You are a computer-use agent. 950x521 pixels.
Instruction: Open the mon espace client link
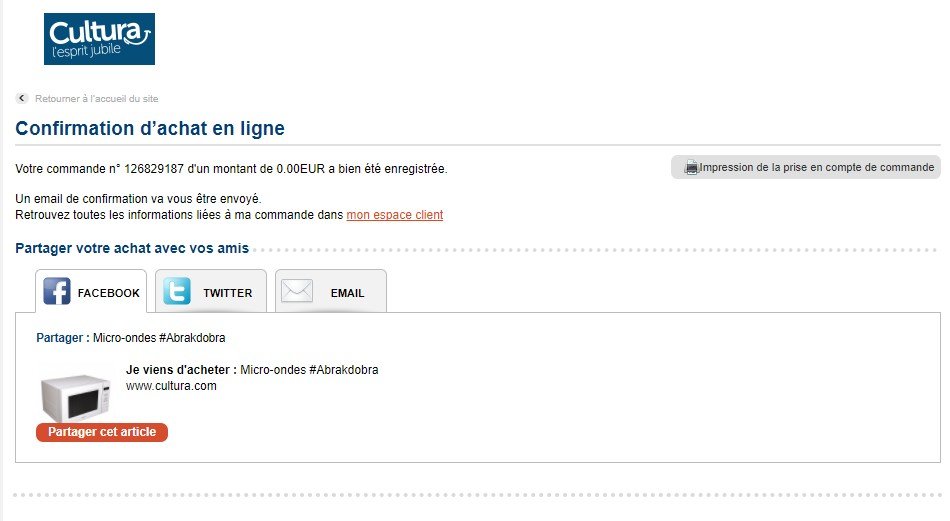(394, 215)
